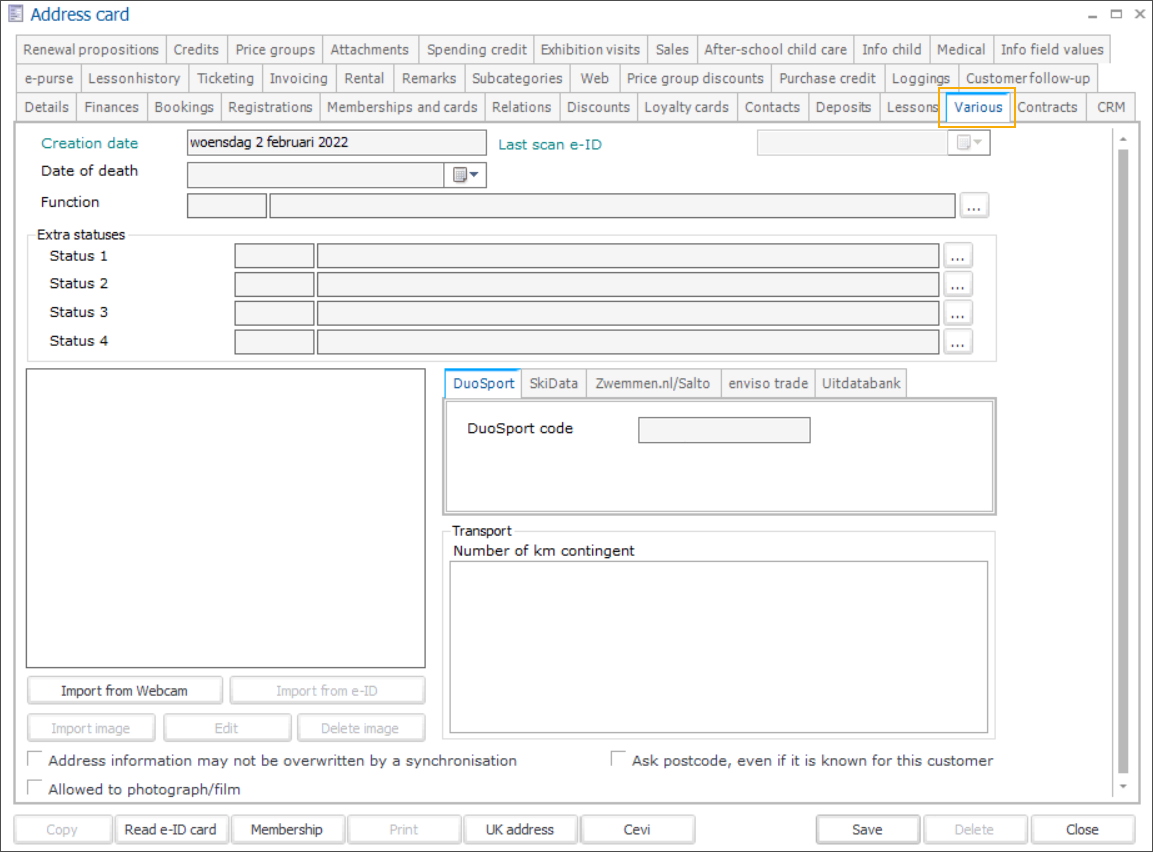The width and height of the screenshot is (1153, 852).
Task: Enable address information overwrite protection checkbox
Action: (35, 760)
